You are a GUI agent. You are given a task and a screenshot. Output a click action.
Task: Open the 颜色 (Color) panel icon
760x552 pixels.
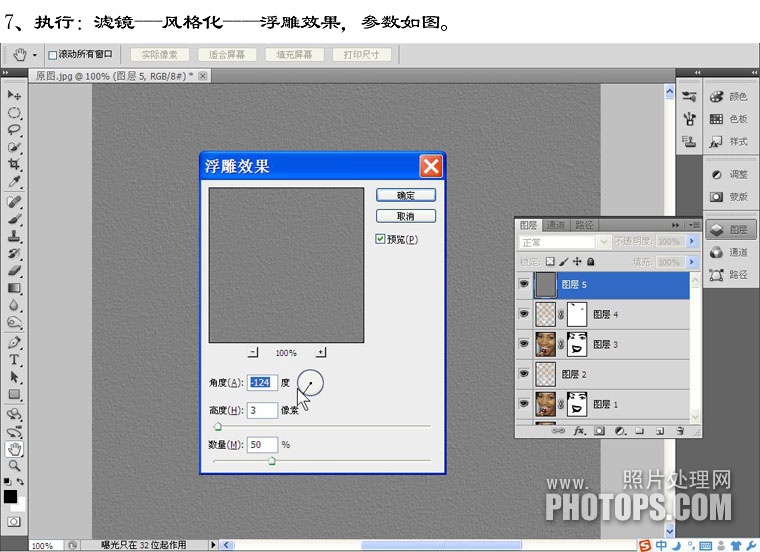click(716, 97)
